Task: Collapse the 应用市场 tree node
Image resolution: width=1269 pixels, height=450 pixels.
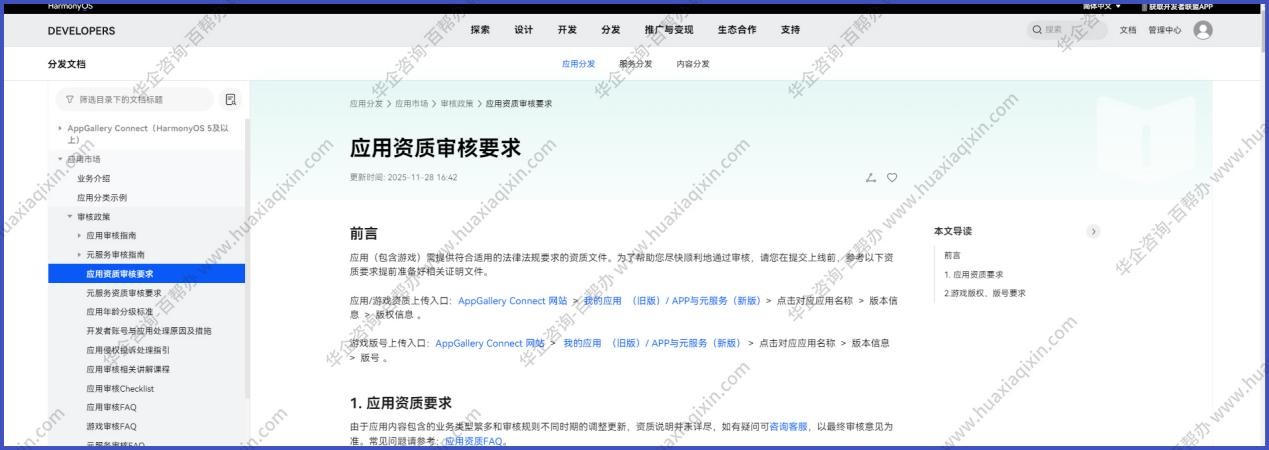Action: (60, 159)
